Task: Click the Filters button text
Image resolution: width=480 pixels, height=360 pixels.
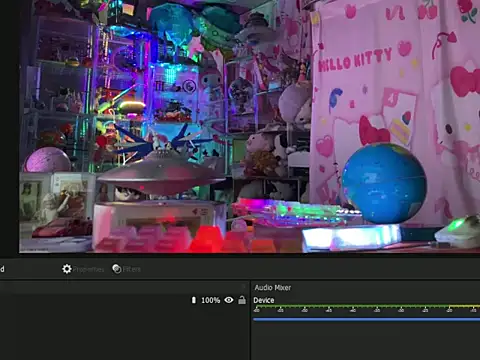Action: coord(132,269)
